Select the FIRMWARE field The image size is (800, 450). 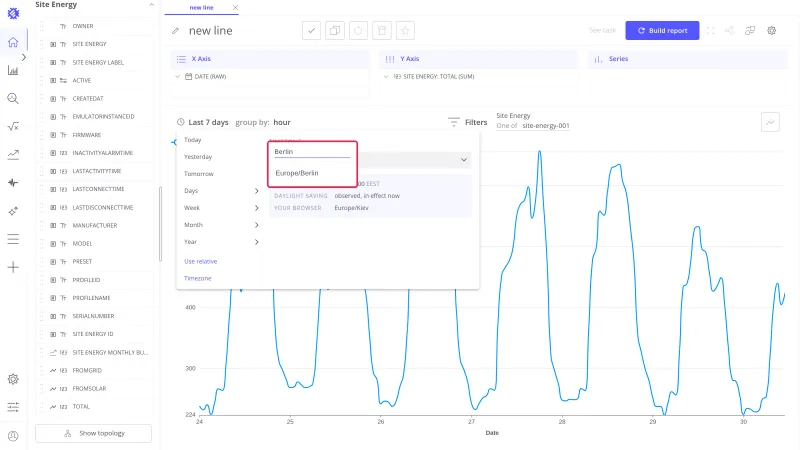point(87,135)
